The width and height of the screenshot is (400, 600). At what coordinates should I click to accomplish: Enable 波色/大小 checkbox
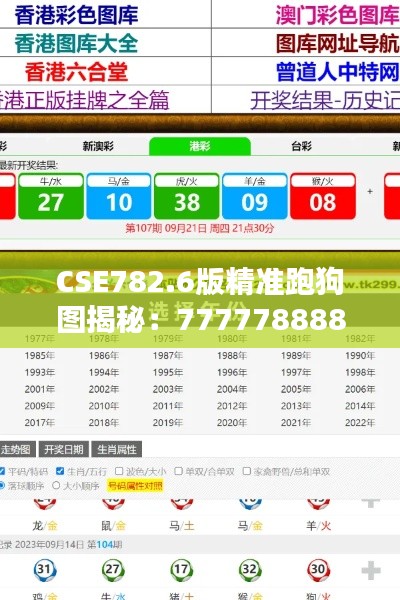click(119, 471)
